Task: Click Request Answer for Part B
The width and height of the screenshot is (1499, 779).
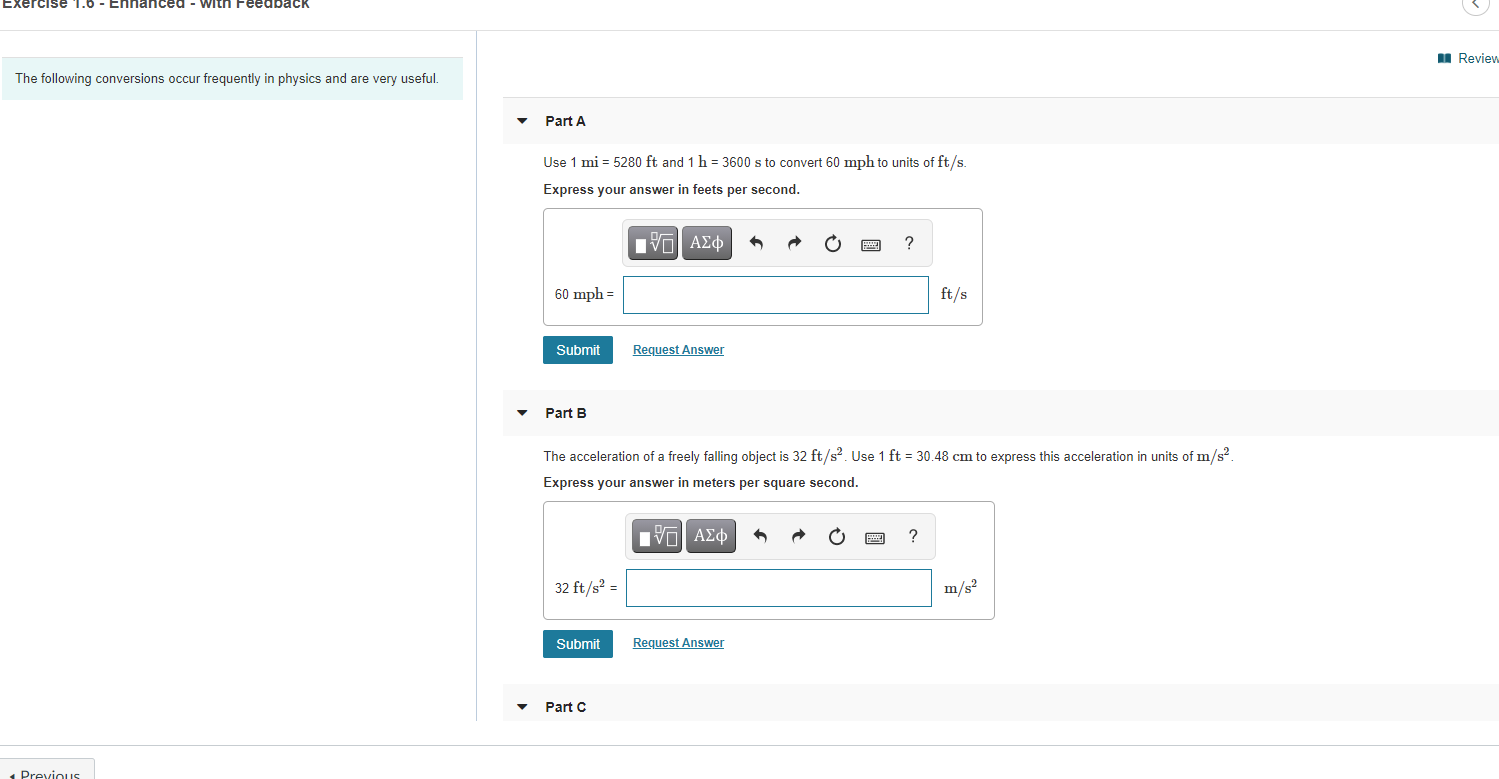Action: [x=678, y=642]
